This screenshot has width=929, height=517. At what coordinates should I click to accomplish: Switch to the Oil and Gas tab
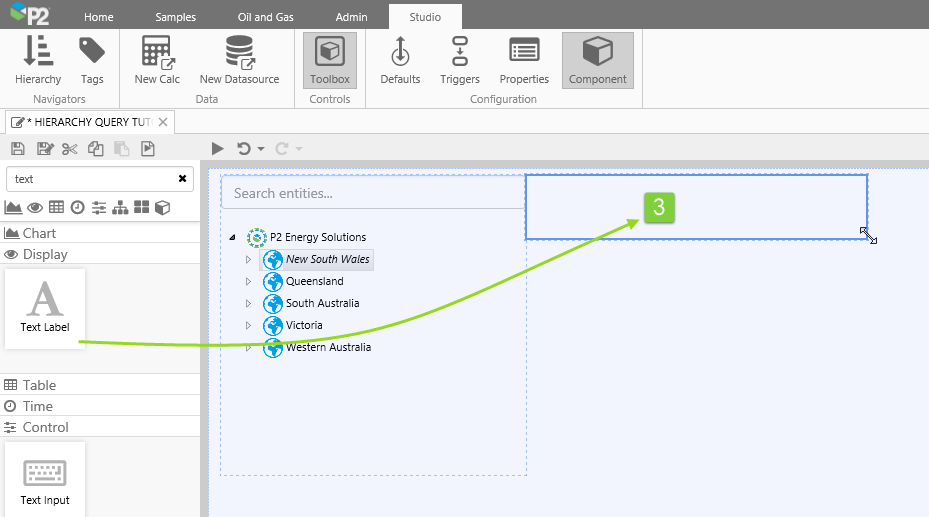click(266, 17)
